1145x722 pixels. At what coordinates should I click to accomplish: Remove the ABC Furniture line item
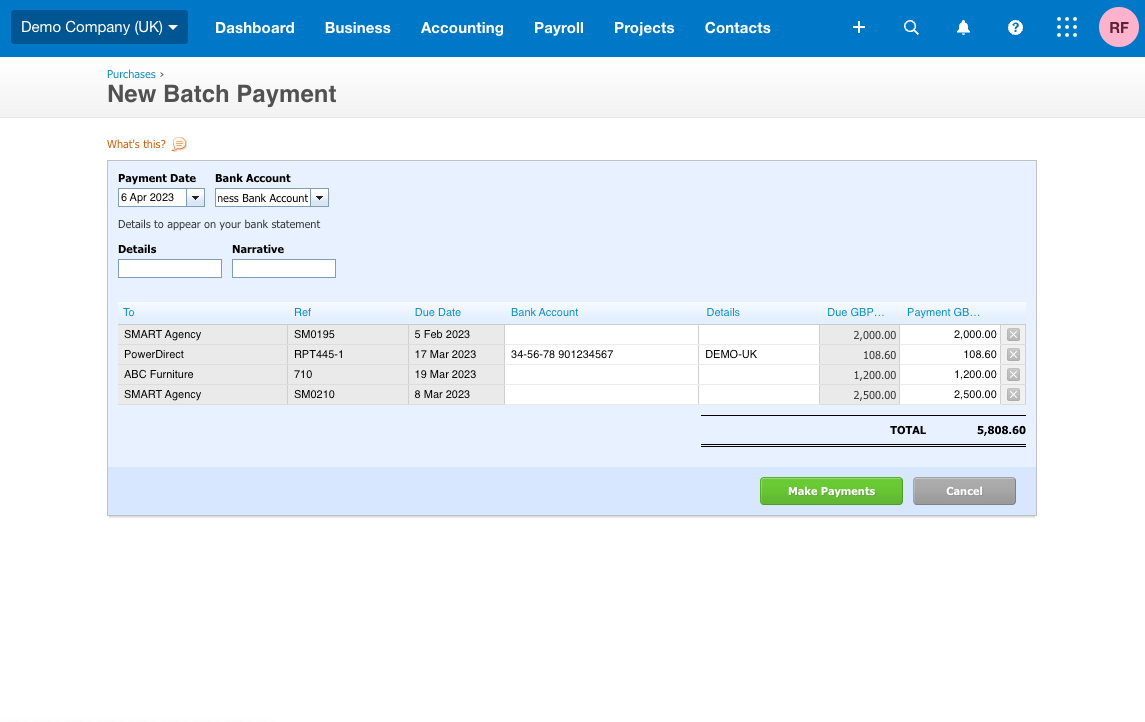1013,374
